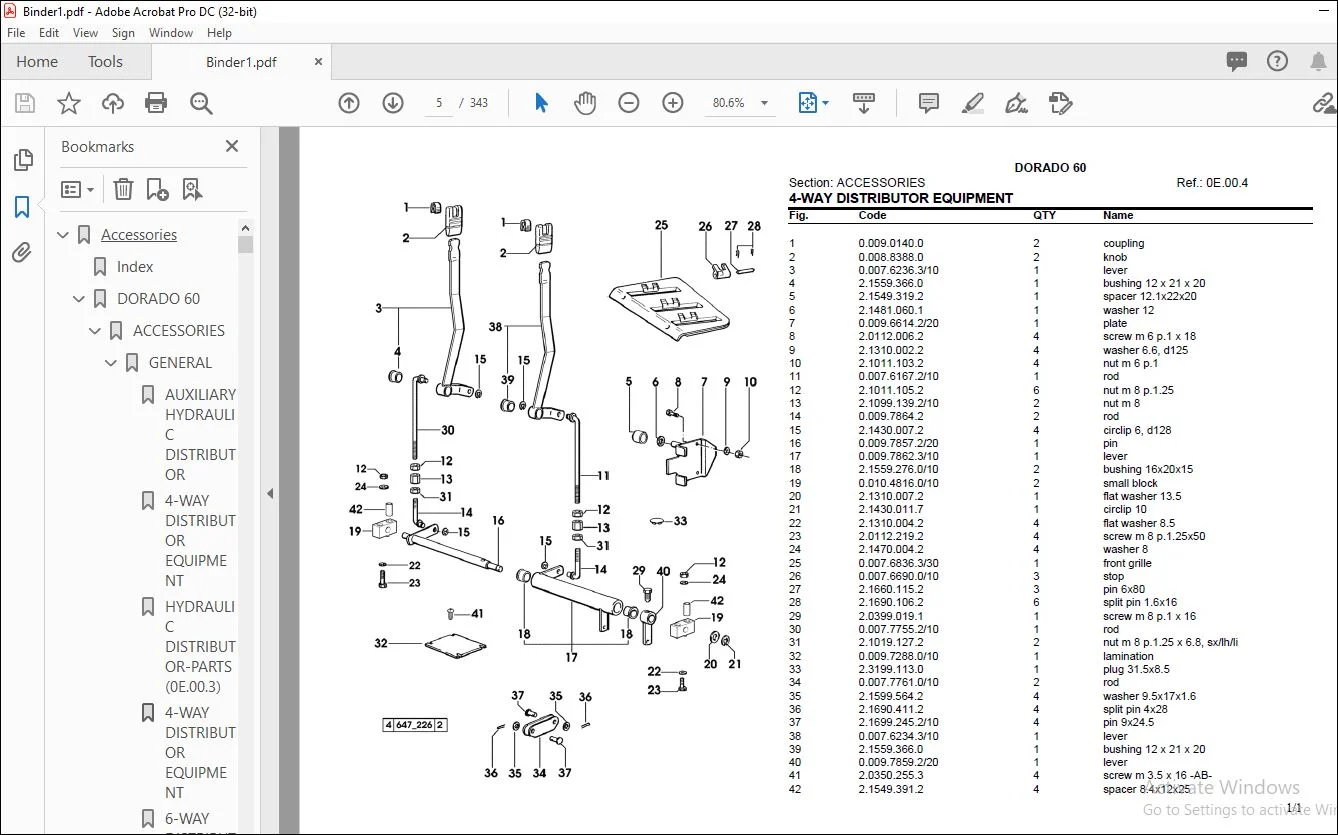Screen dimensions: 1338x835
Task: Click the fit page view icon
Action: [807, 103]
